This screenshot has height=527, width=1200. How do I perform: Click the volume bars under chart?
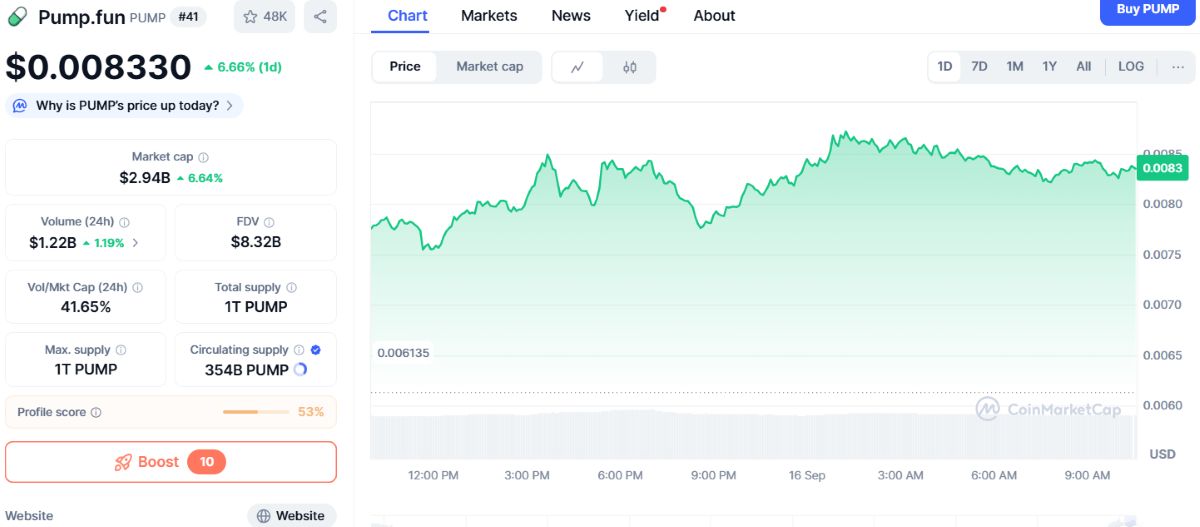pos(753,434)
